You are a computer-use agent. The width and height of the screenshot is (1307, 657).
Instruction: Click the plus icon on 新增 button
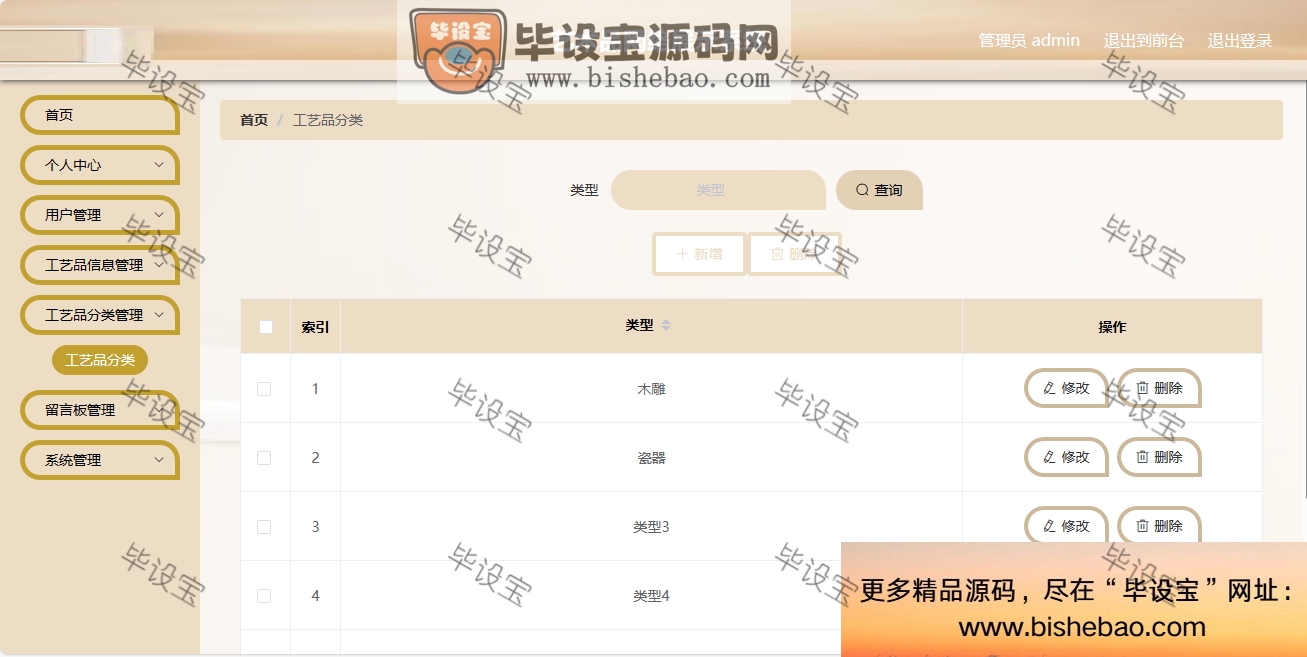[682, 254]
